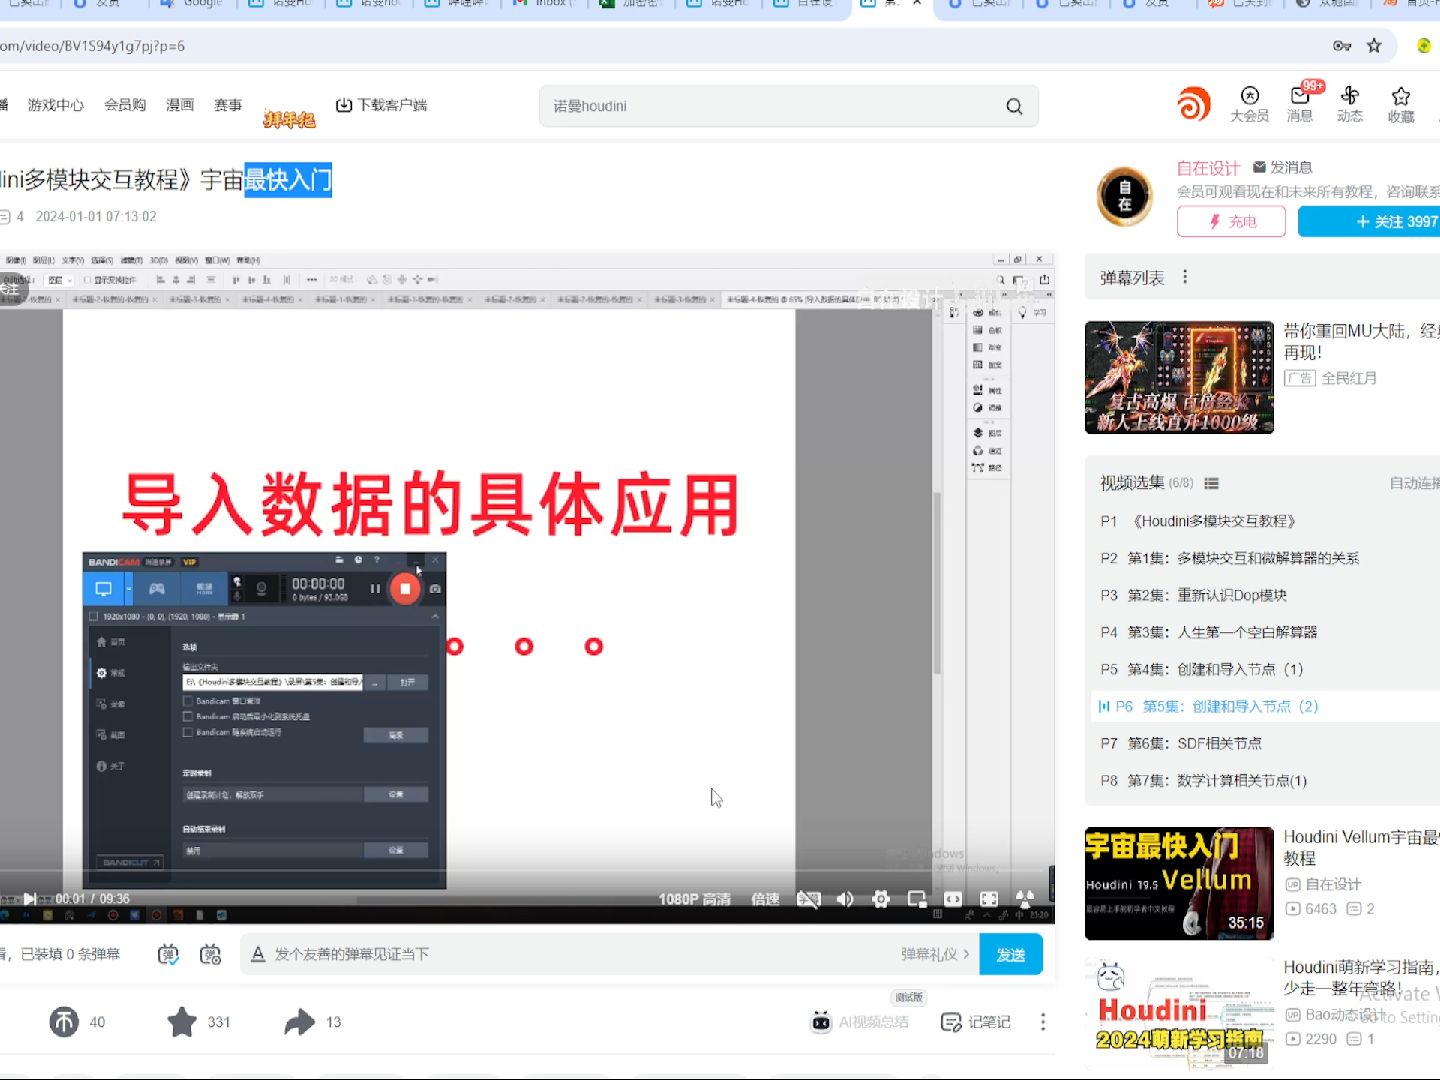Open the 1080P 高清 quality selector
This screenshot has width=1440, height=1080.
click(694, 899)
